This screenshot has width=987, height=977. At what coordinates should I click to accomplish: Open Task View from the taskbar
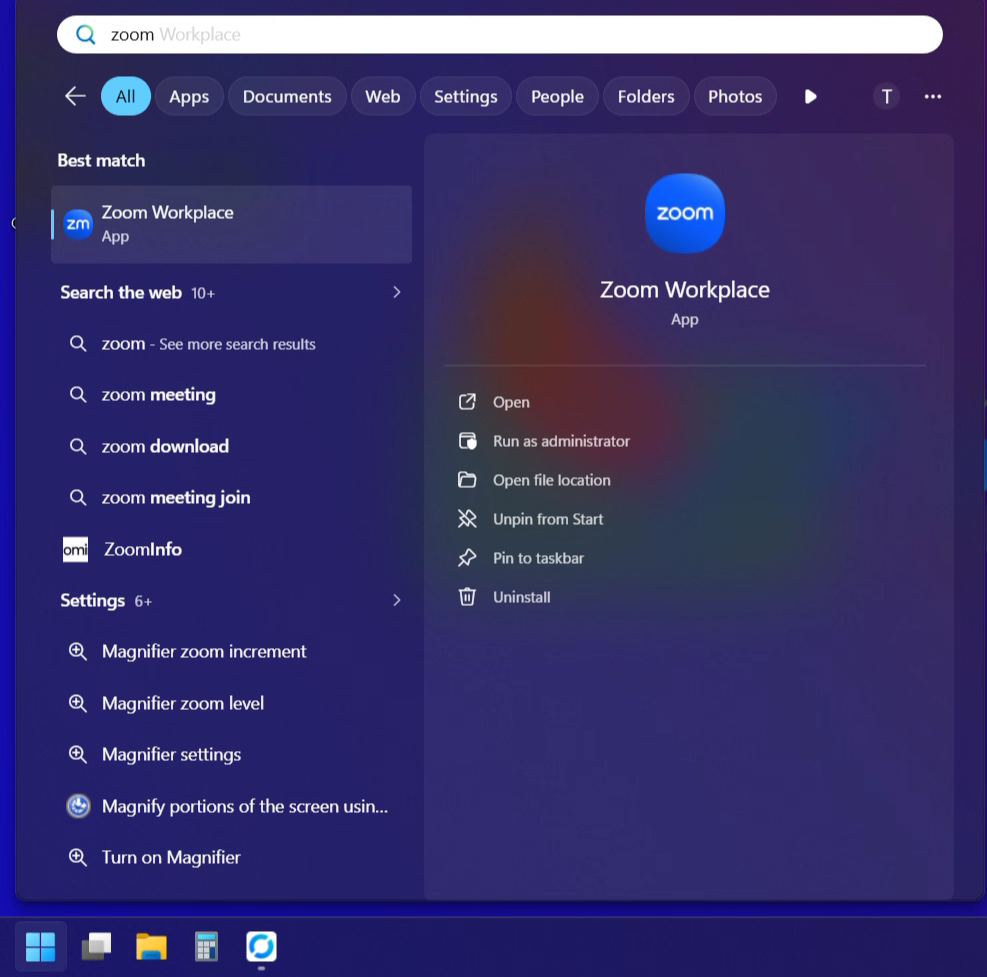pos(96,946)
